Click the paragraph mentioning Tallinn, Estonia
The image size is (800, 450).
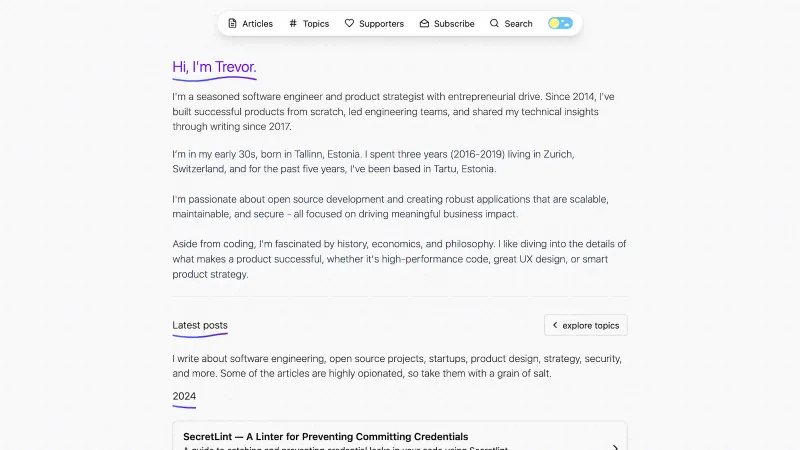[x=375, y=162]
